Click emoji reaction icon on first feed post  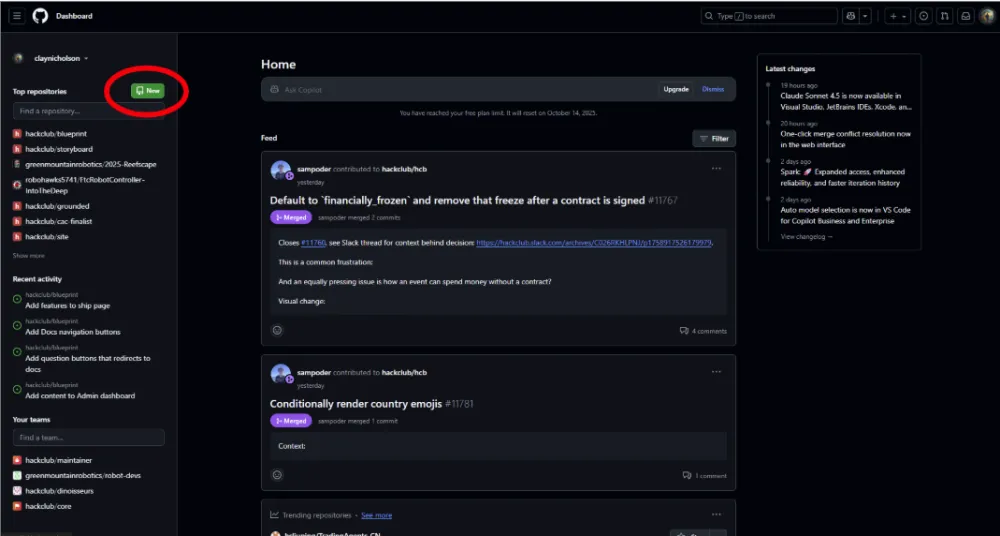[277, 330]
